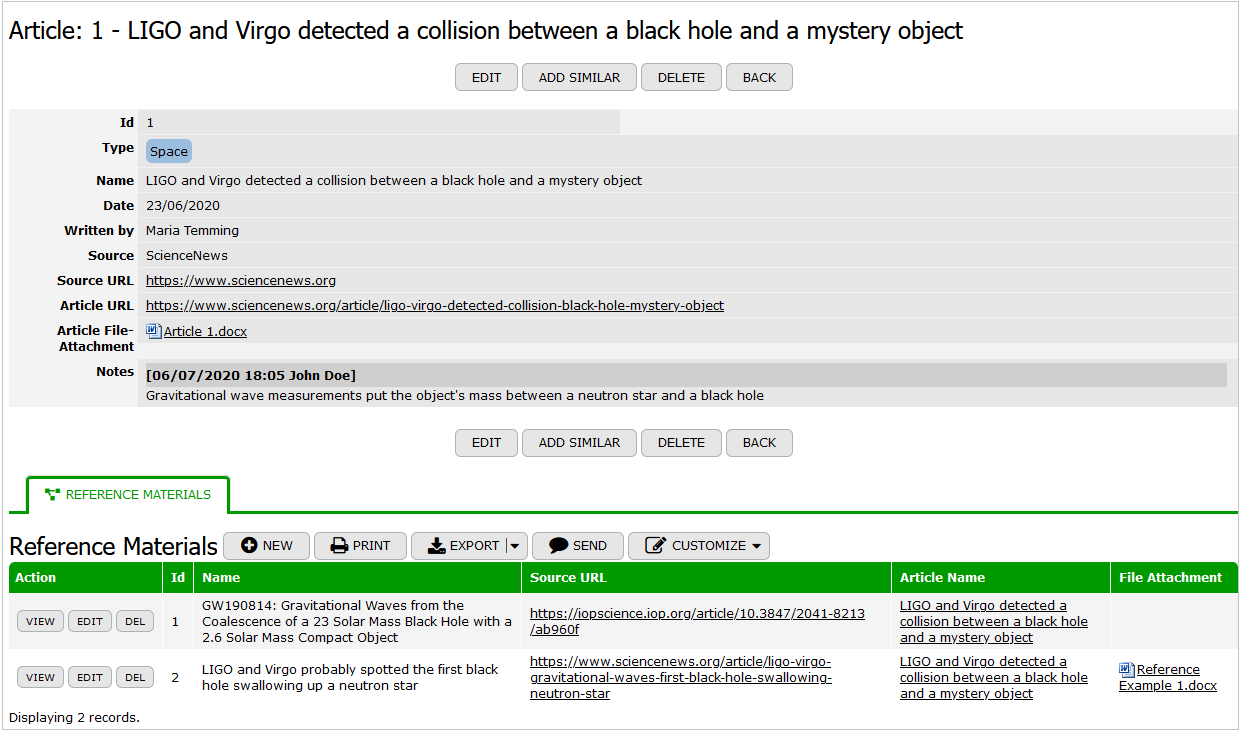Click the Space type tag
Viewport: 1241px width, 735px height.
point(169,151)
